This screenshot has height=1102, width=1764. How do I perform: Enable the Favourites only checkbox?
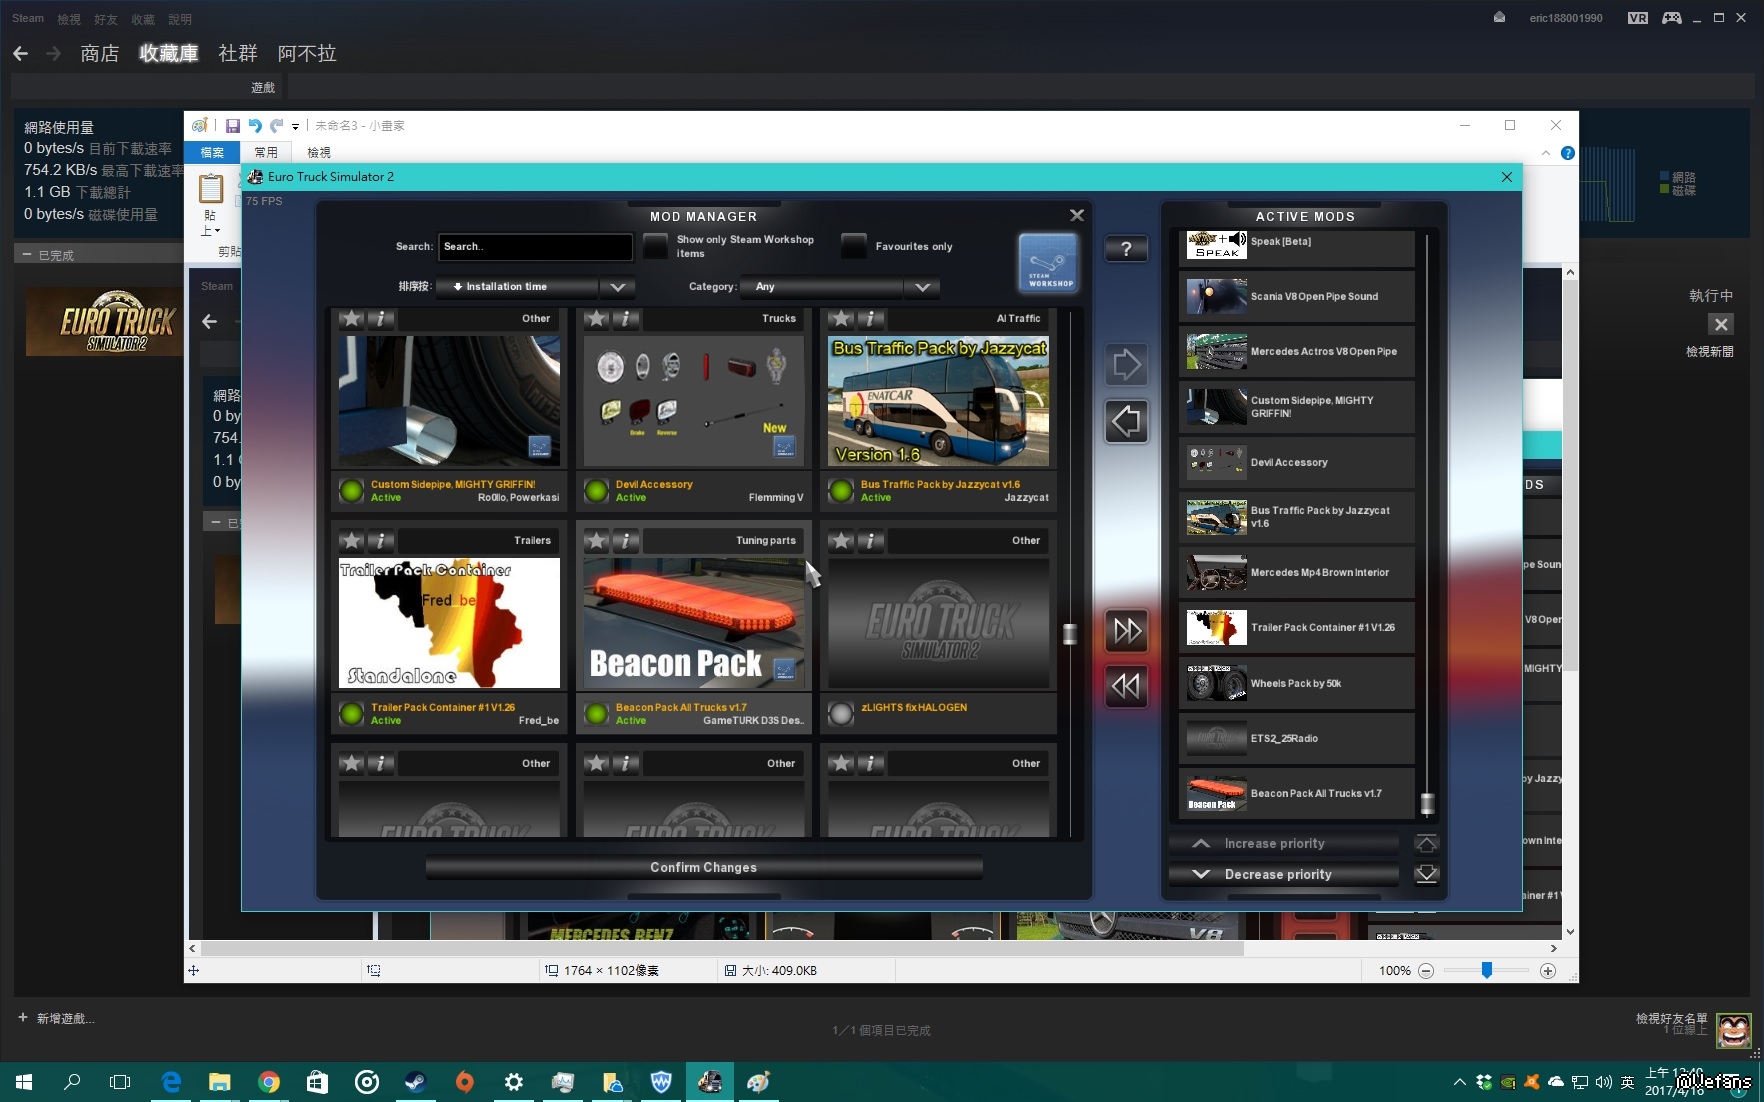coord(854,246)
